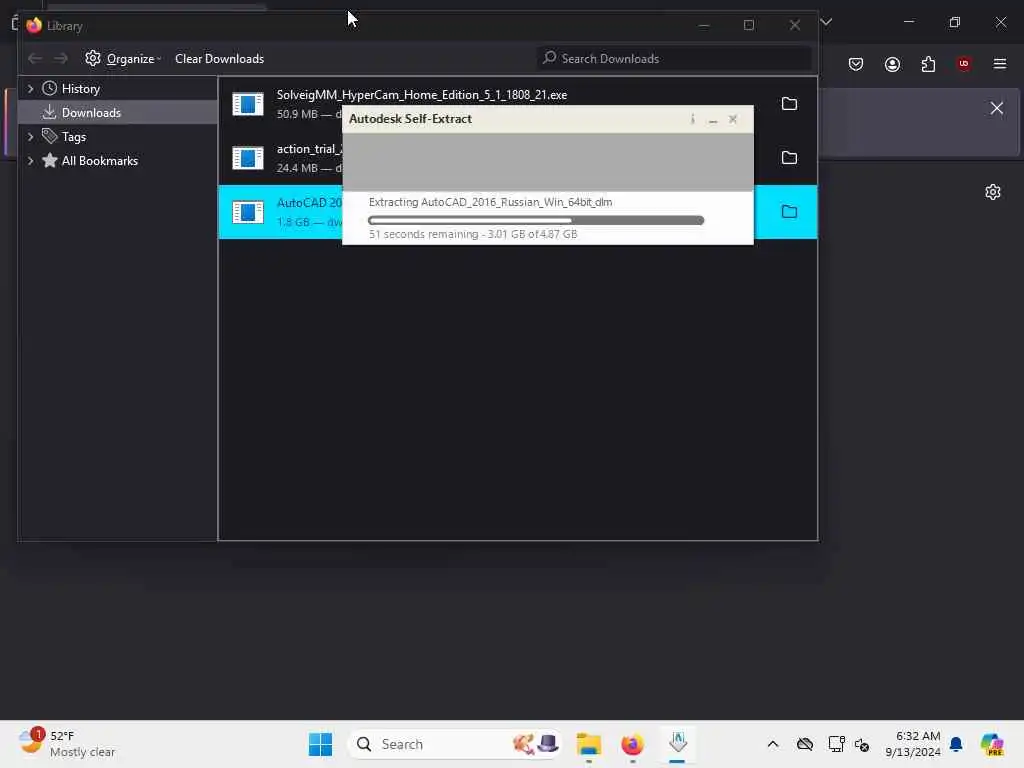Click Clear Downloads button
This screenshot has height=768, width=1024.
point(219,59)
